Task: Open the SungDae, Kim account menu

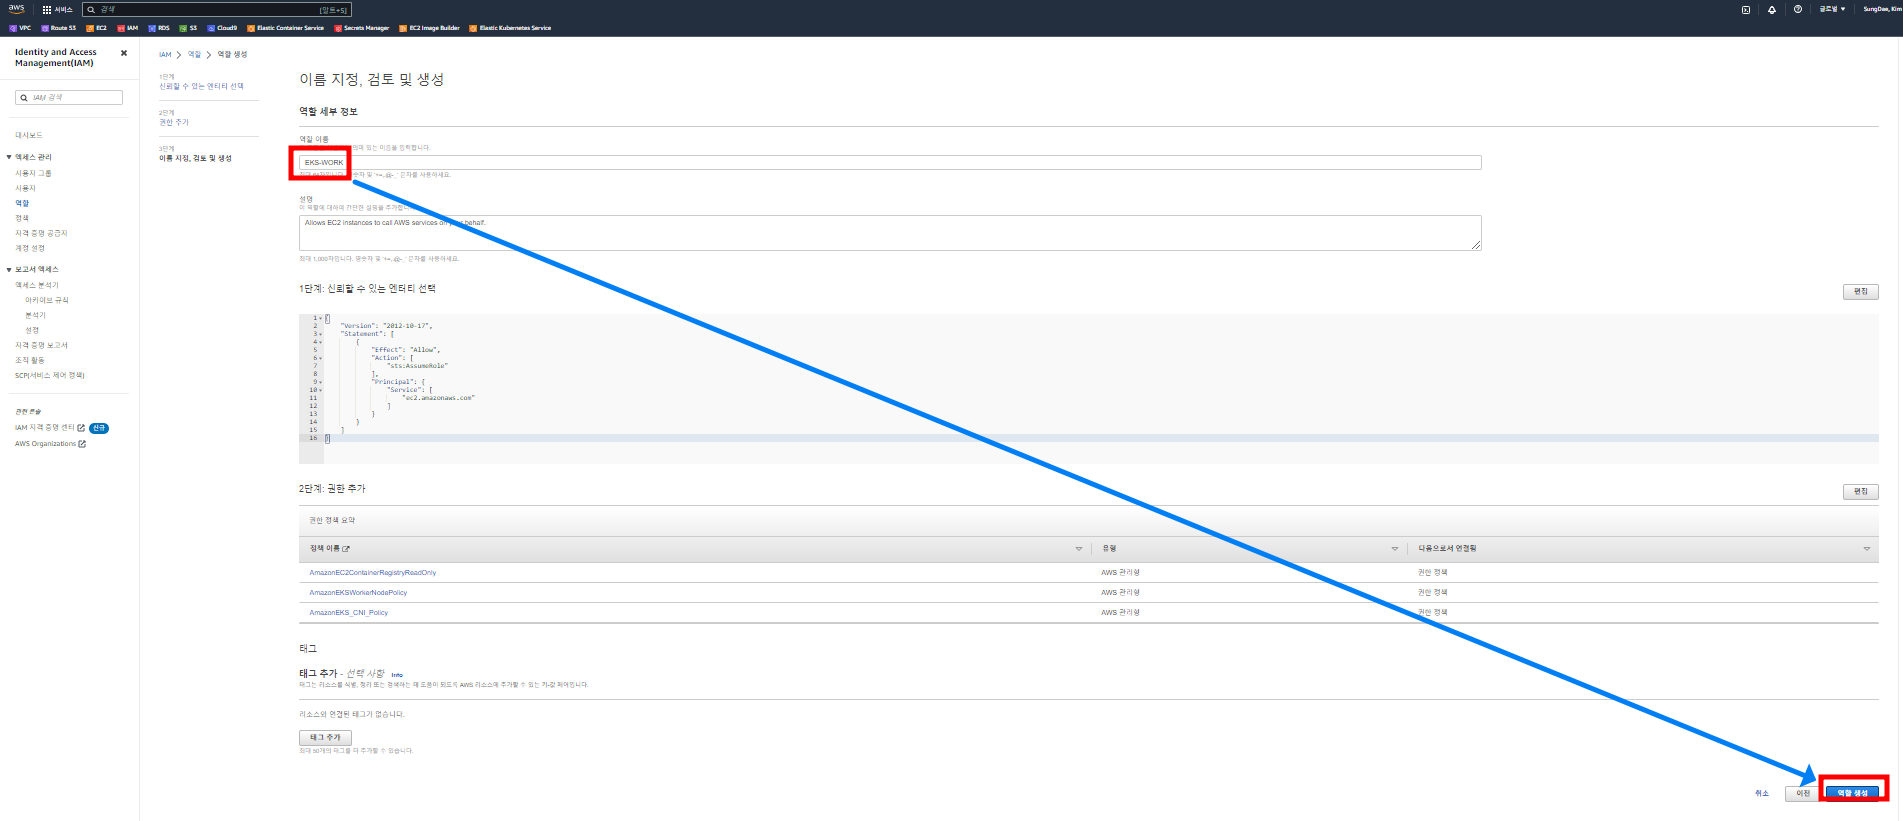Action: tap(1882, 9)
